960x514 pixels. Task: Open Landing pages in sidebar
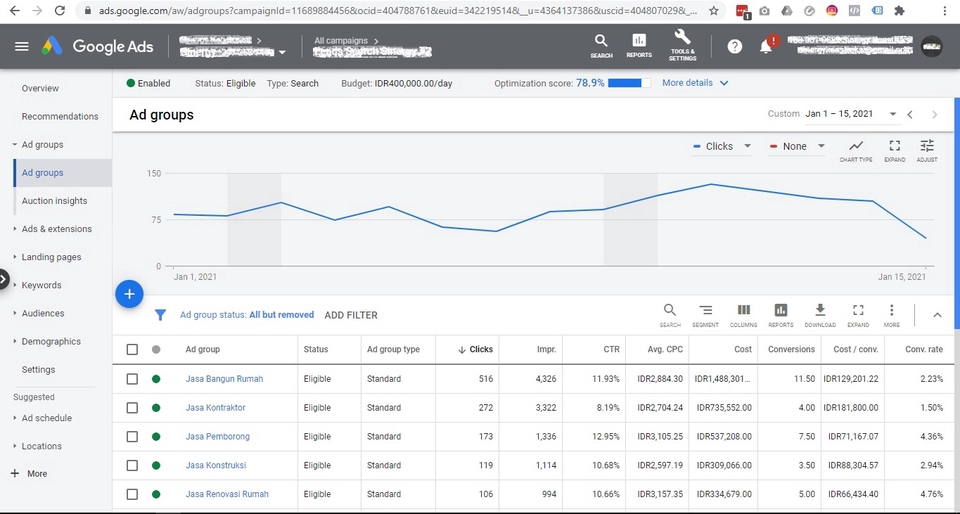(51, 257)
